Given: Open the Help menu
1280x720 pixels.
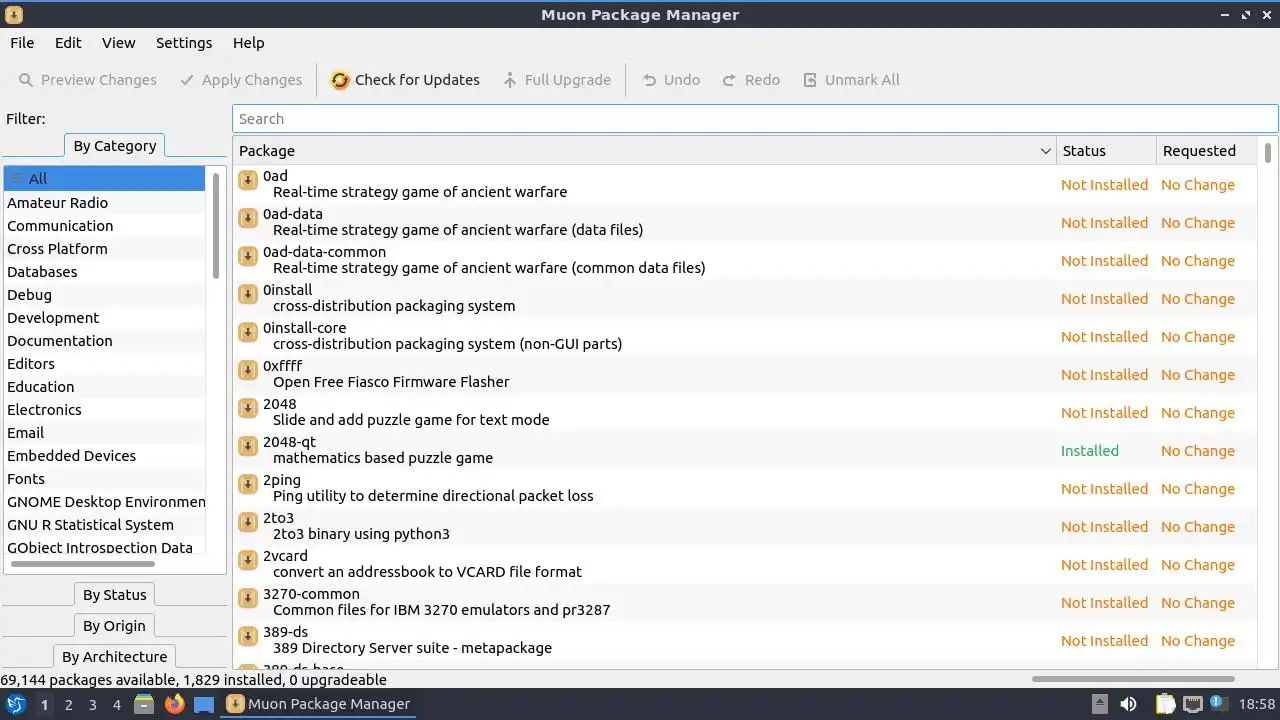Looking at the screenshot, I should pyautogui.click(x=248, y=43).
